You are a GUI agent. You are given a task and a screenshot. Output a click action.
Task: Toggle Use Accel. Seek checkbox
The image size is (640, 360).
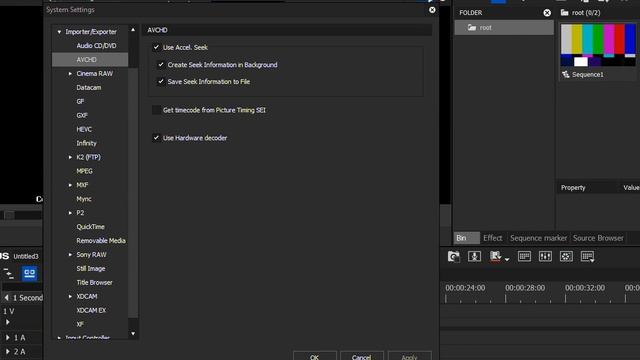[x=156, y=47]
